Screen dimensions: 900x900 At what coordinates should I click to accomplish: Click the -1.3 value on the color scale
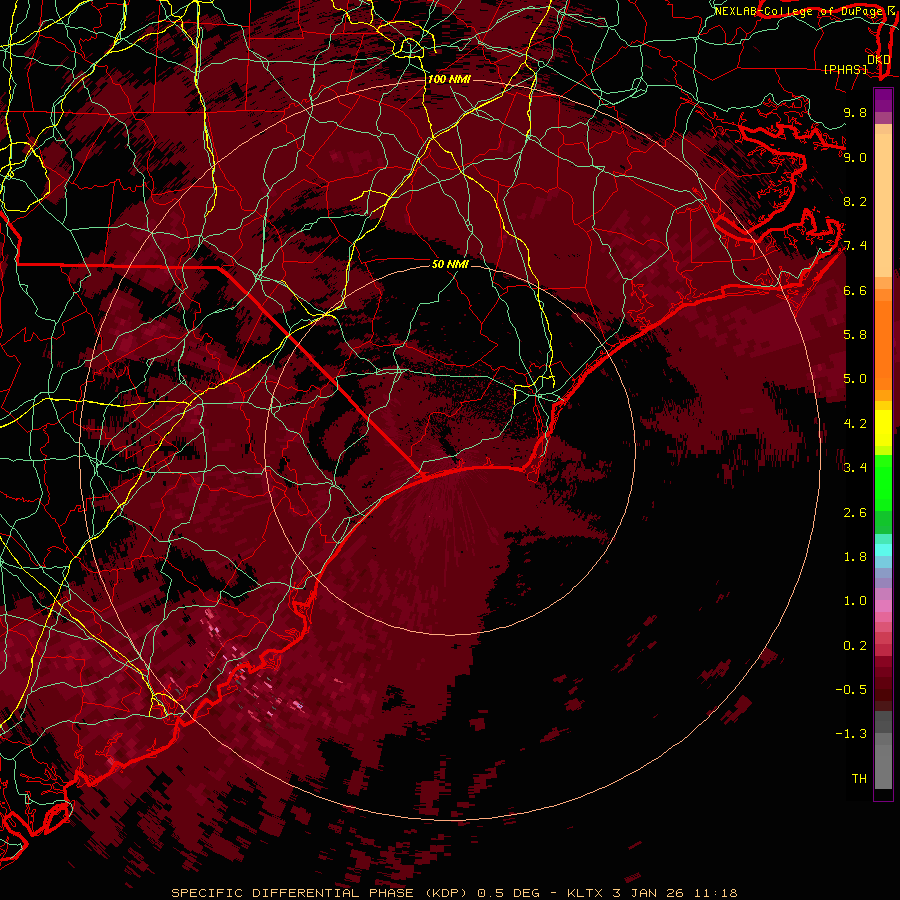click(851, 734)
